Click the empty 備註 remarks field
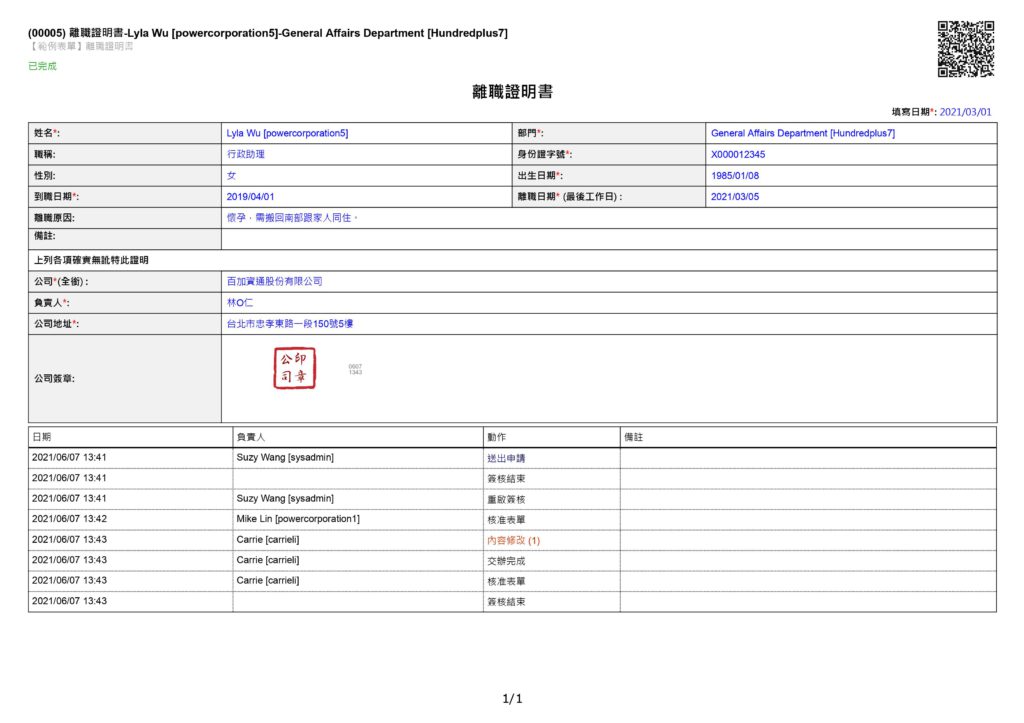Image resolution: width=1024 pixels, height=723 pixels. click(x=608, y=238)
